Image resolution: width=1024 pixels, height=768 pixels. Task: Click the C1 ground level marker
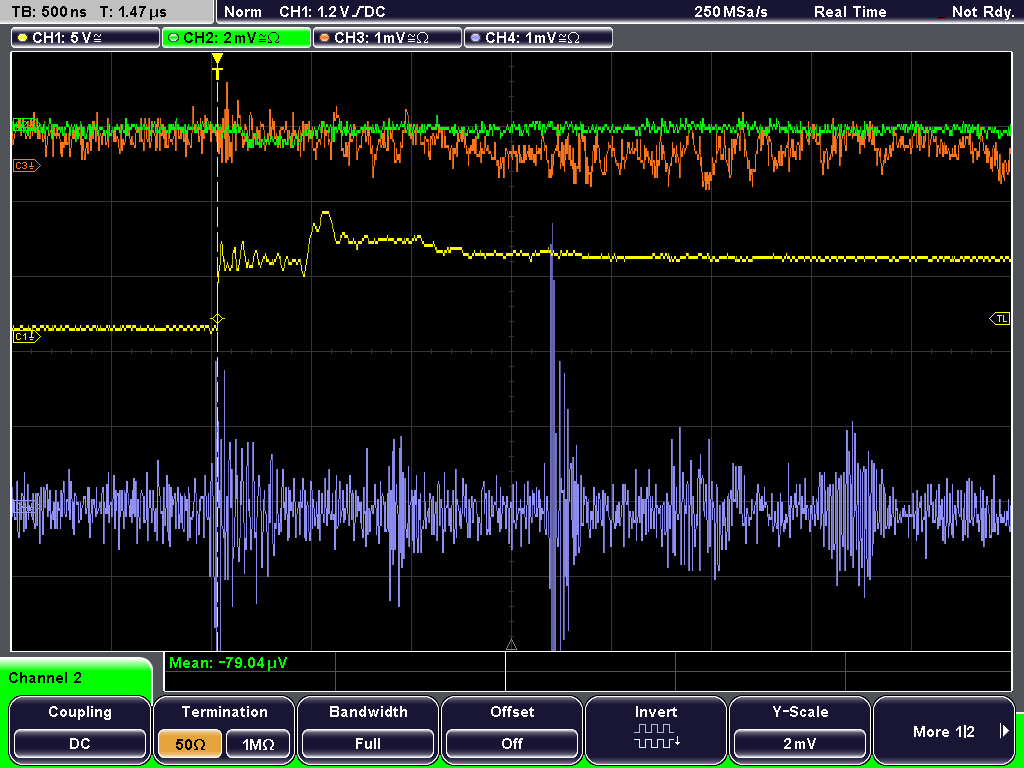tap(26, 336)
